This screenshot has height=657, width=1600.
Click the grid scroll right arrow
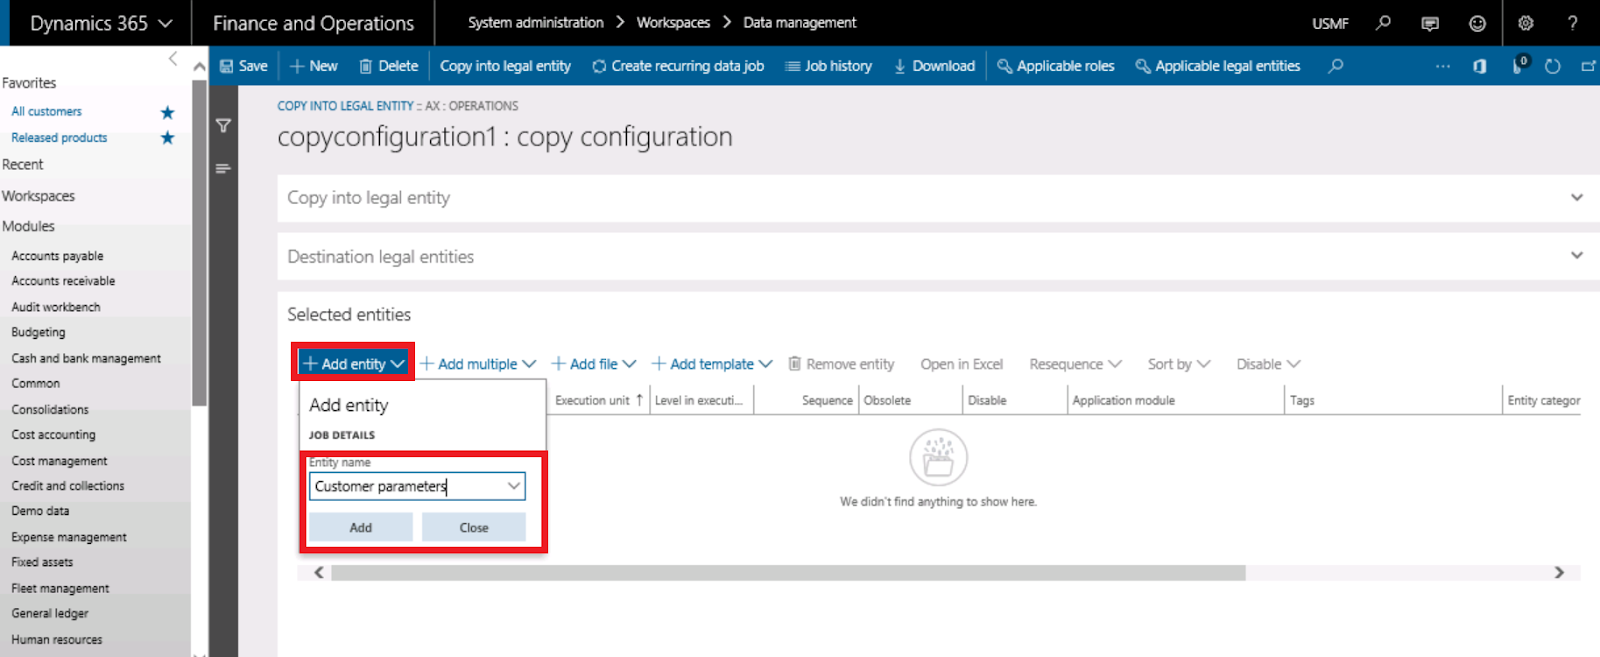click(1559, 573)
